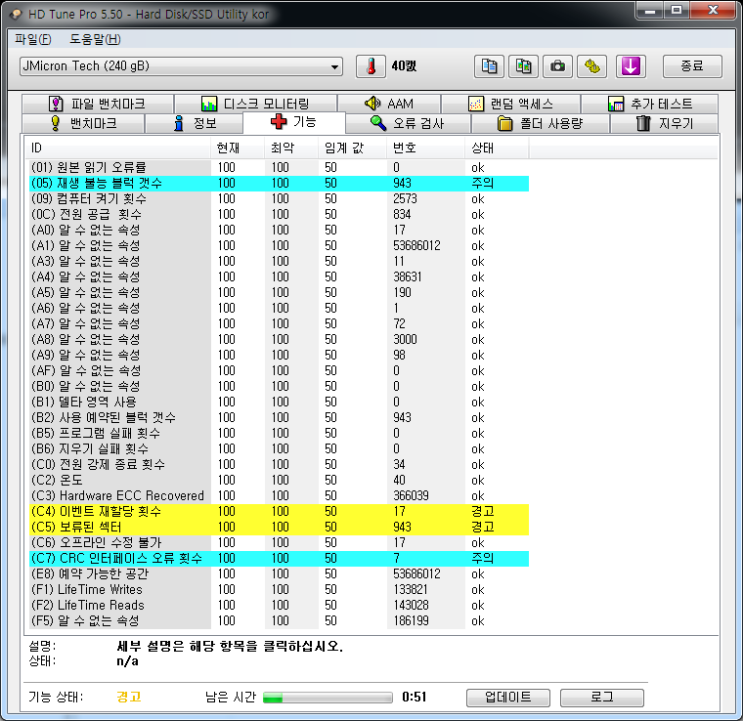743x721 pixels.
Task: Open the 파일(F) menu
Action: click(33, 39)
